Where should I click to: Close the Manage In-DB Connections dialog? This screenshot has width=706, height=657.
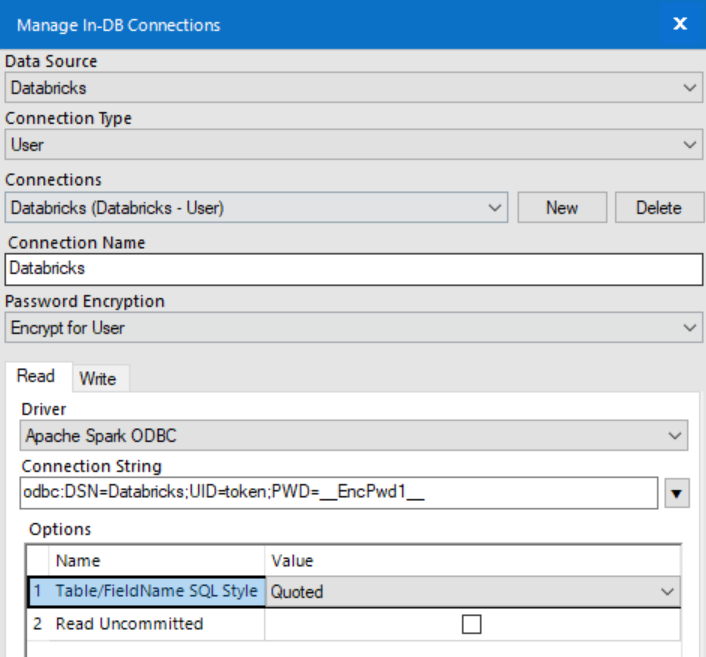pyautogui.click(x=680, y=24)
